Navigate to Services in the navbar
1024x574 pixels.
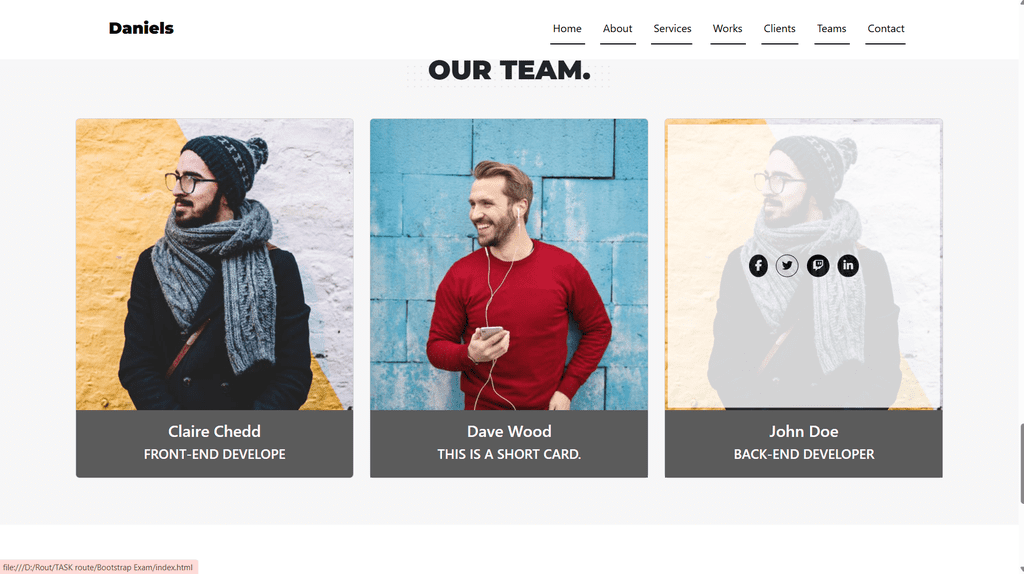coord(672,29)
